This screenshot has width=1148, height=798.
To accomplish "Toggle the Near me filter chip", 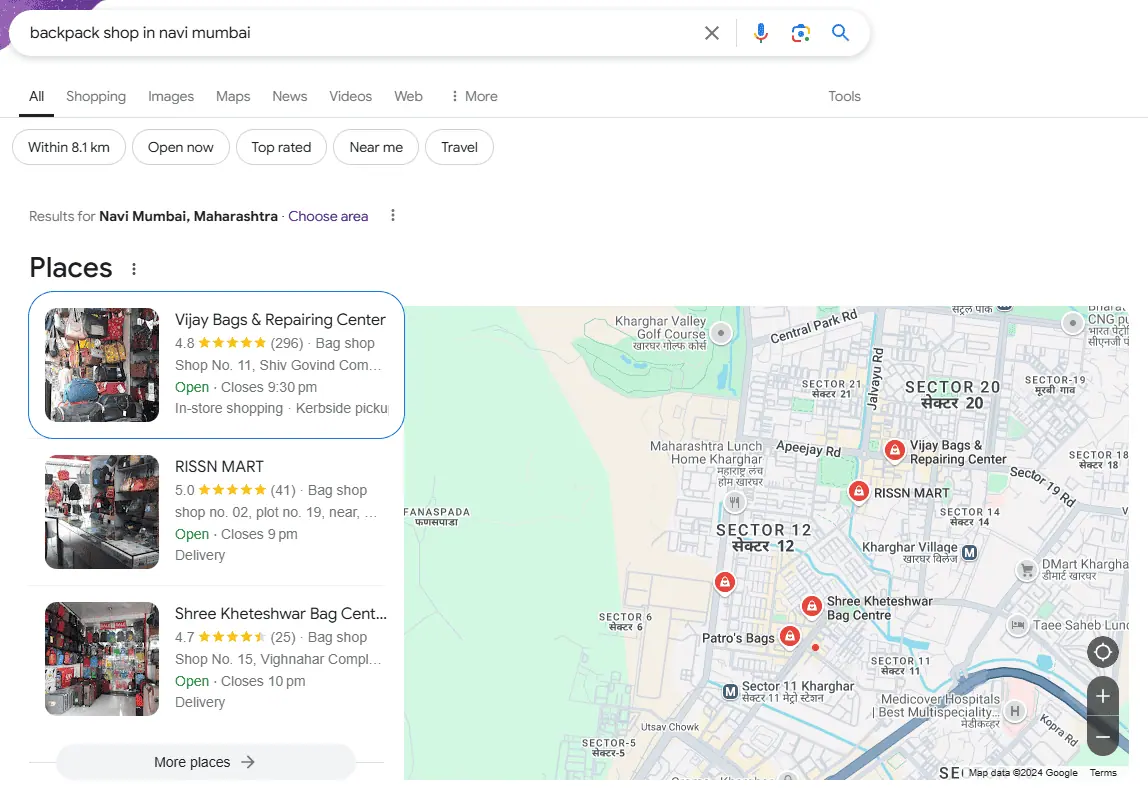I will [x=376, y=147].
